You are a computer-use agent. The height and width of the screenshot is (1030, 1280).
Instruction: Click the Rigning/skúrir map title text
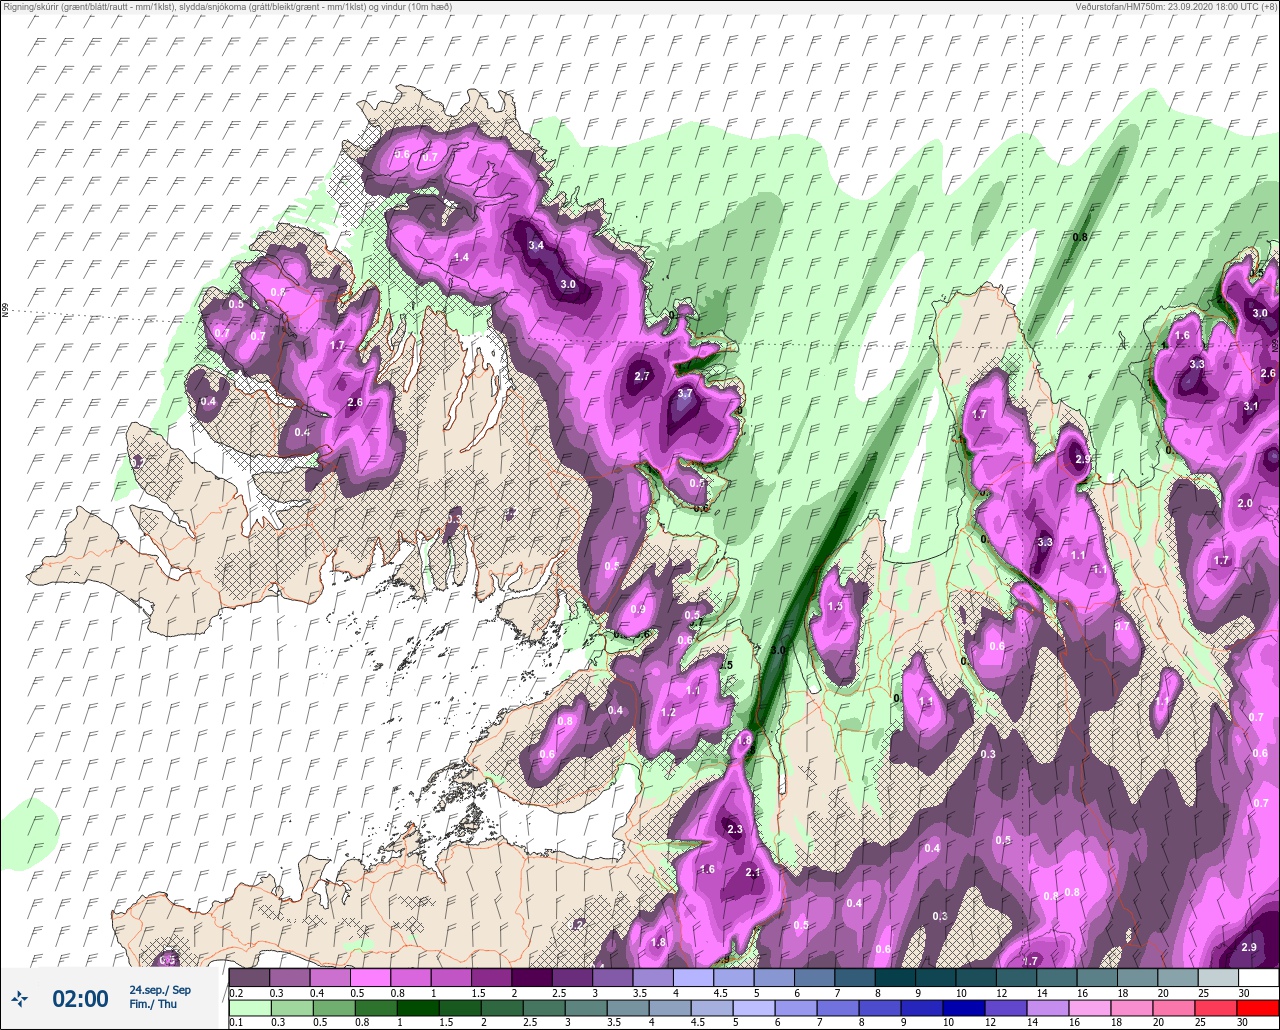(x=227, y=6)
